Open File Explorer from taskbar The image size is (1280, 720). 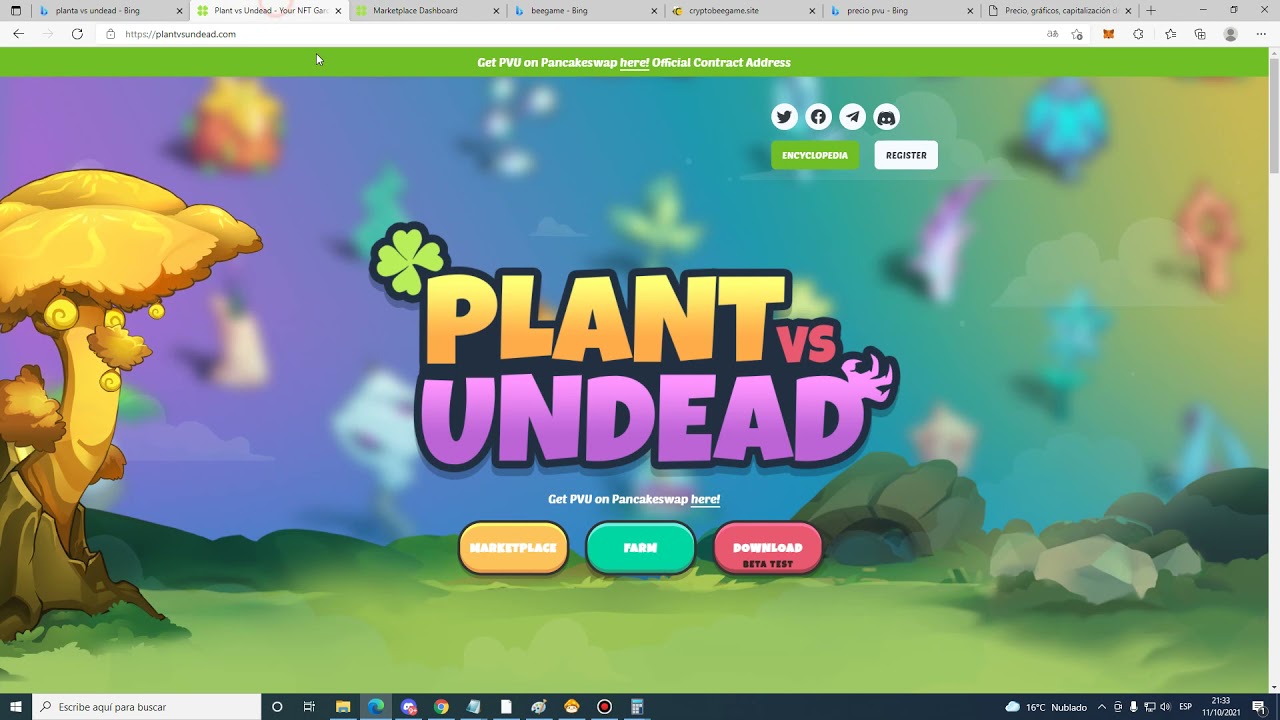click(x=343, y=707)
